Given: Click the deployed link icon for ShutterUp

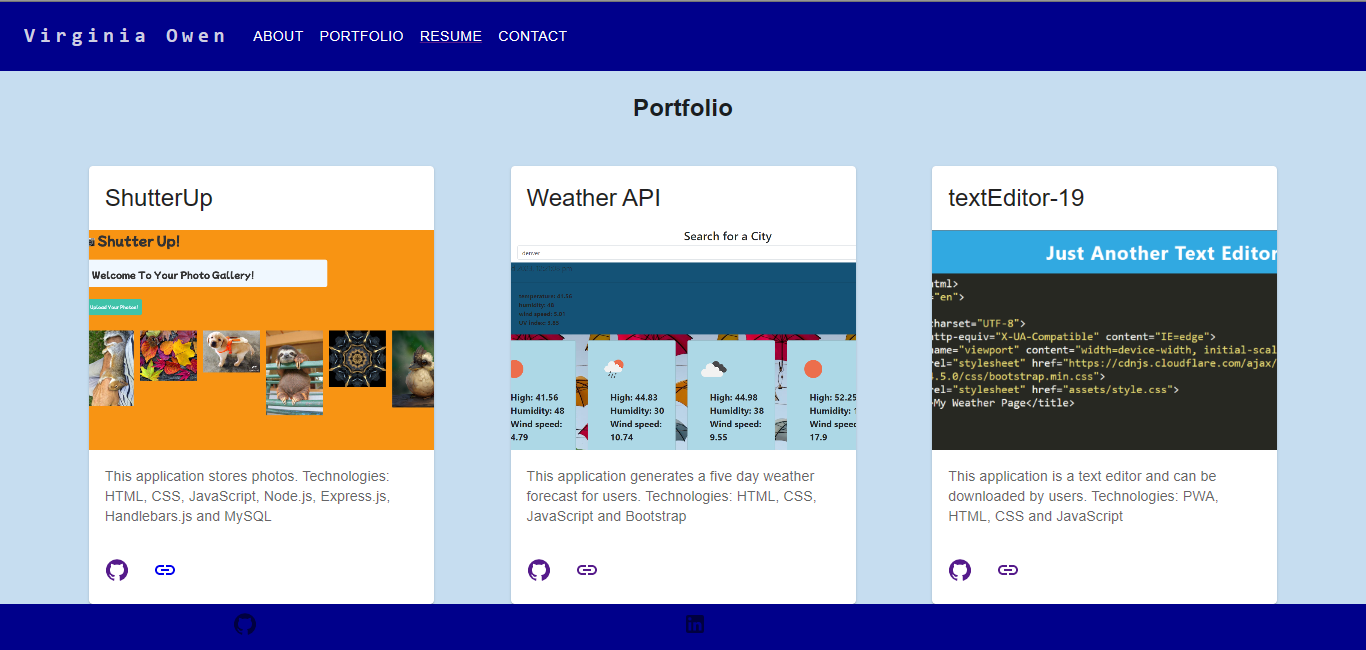Looking at the screenshot, I should click(x=165, y=569).
